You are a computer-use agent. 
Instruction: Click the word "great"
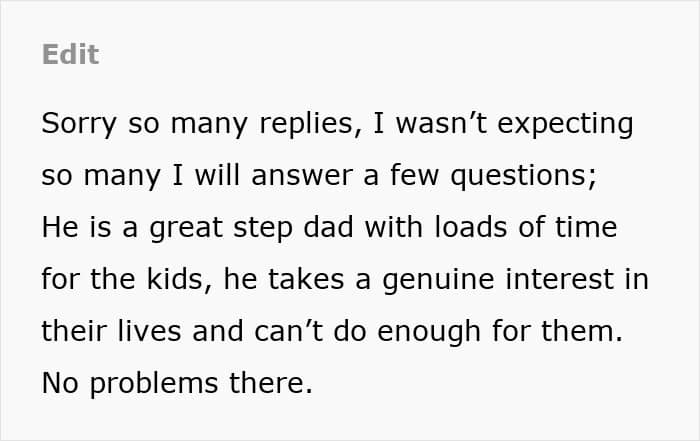pos(186,229)
